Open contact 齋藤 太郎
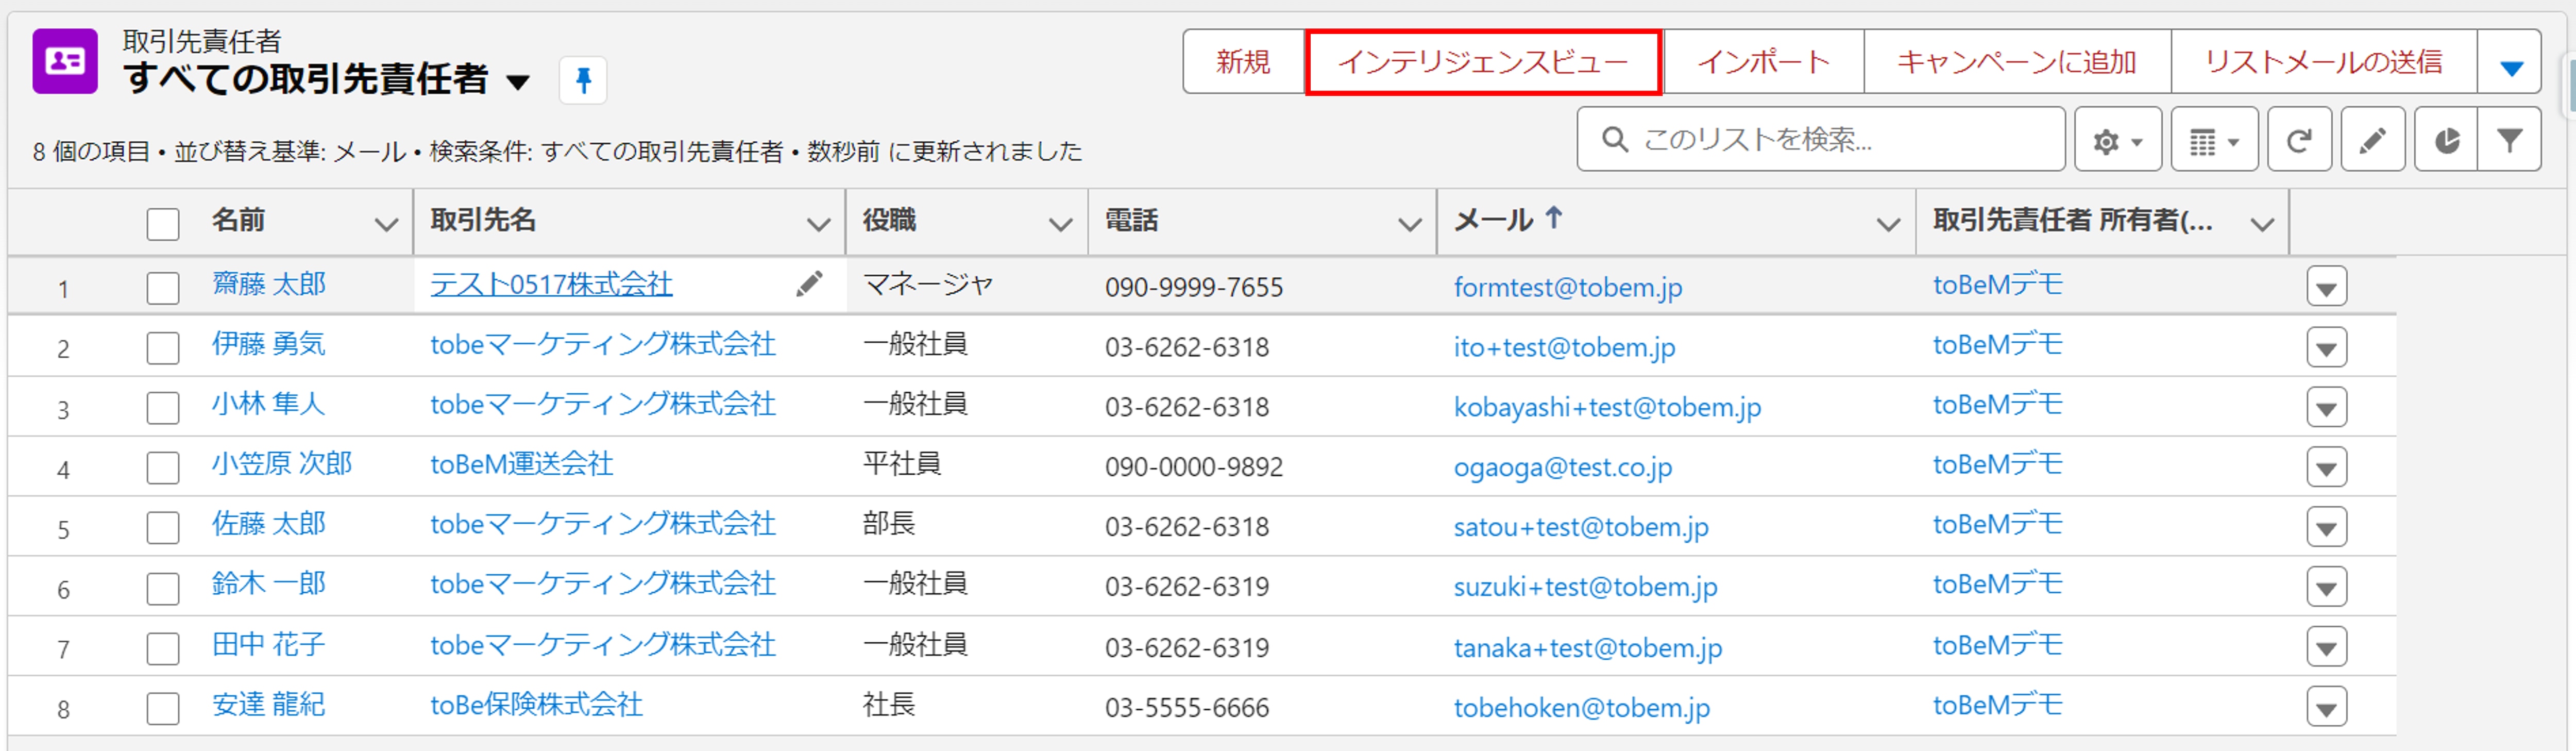The image size is (2576, 751). click(269, 285)
